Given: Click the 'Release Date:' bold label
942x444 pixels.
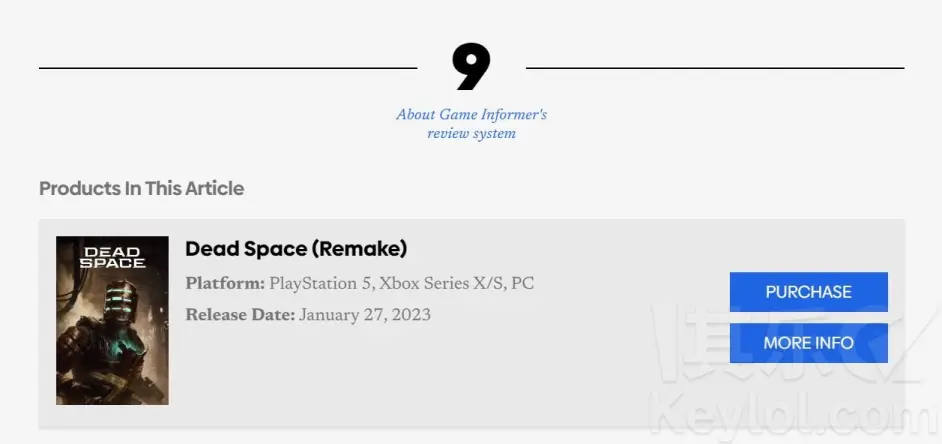Looking at the screenshot, I should click(x=240, y=315).
